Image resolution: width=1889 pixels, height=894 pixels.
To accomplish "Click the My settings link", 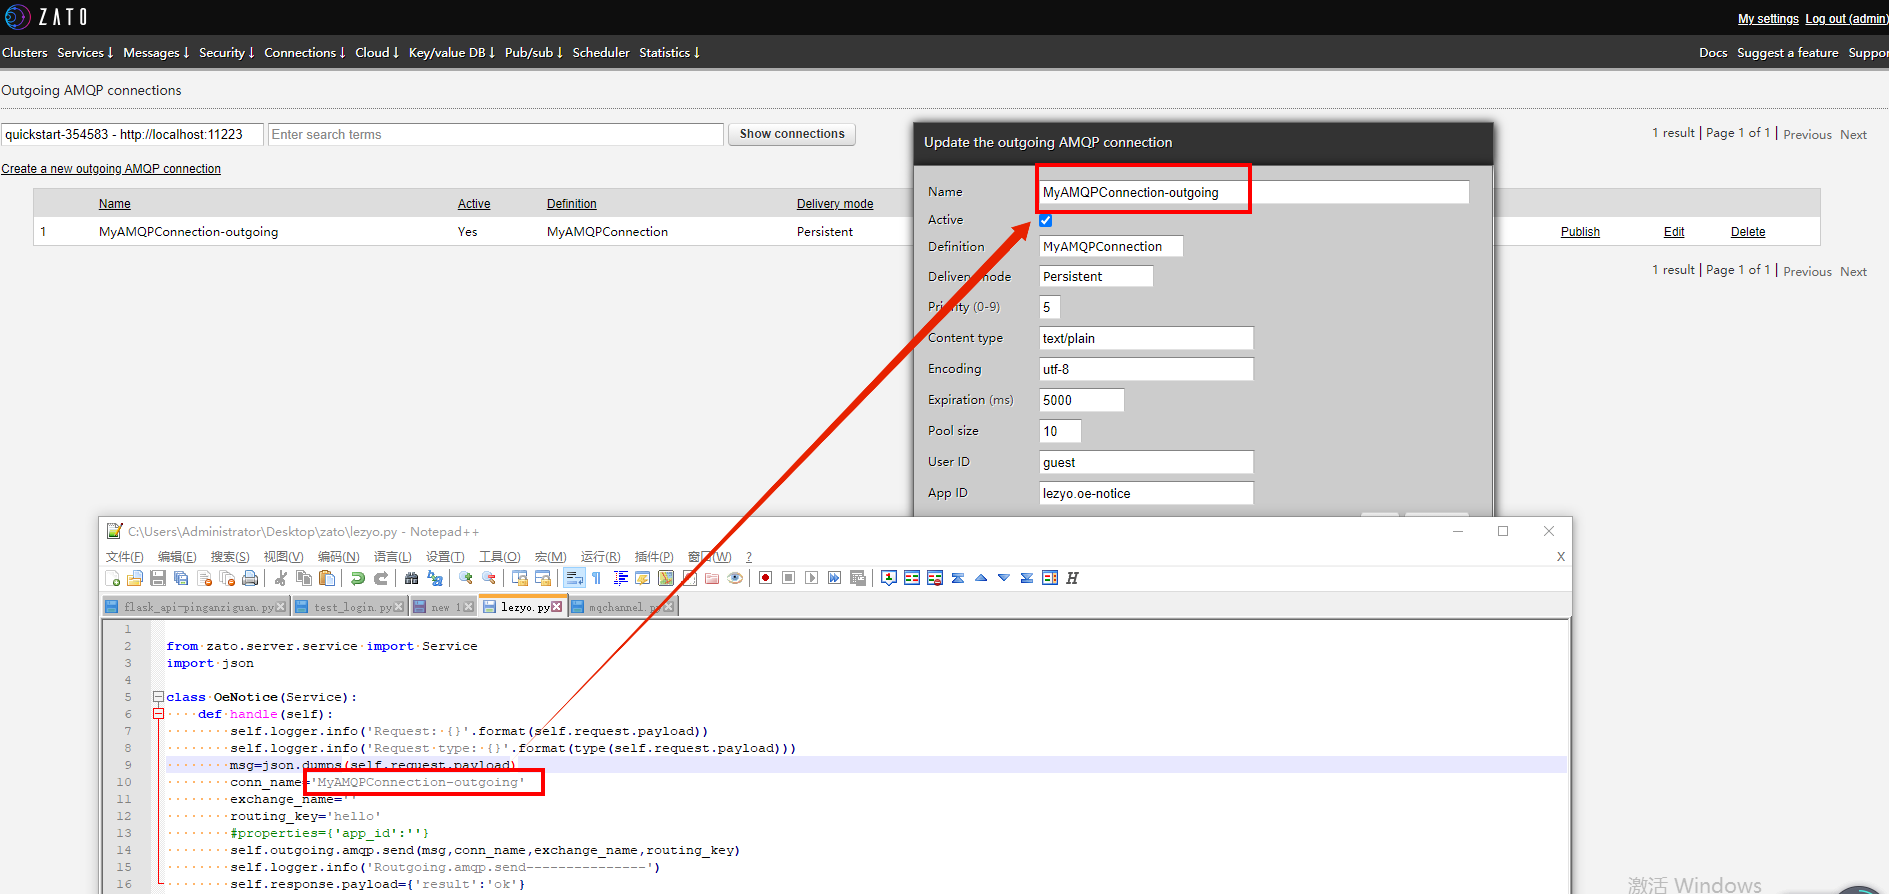I will (1768, 19).
